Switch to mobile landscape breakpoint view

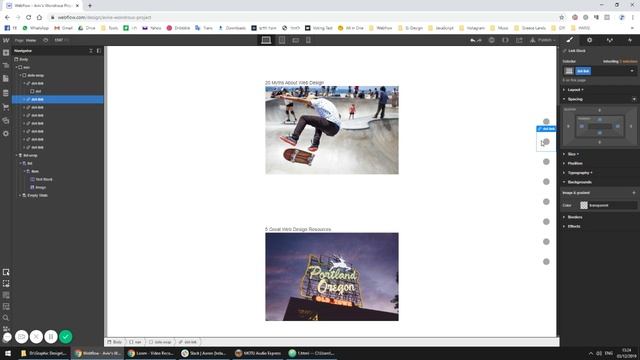(x=296, y=40)
